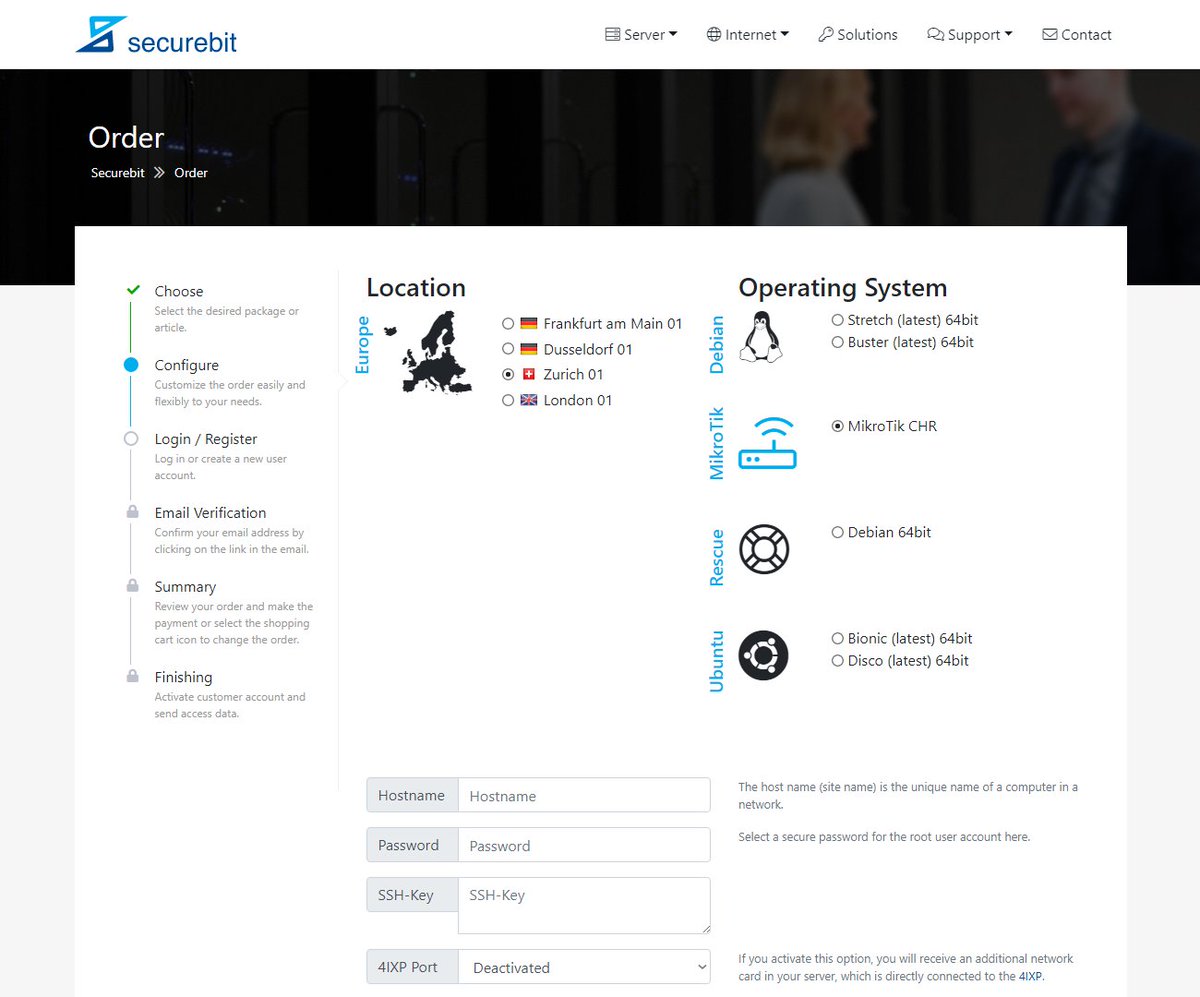Image resolution: width=1200 pixels, height=997 pixels.
Task: Click the Configure step title
Action: pos(187,365)
